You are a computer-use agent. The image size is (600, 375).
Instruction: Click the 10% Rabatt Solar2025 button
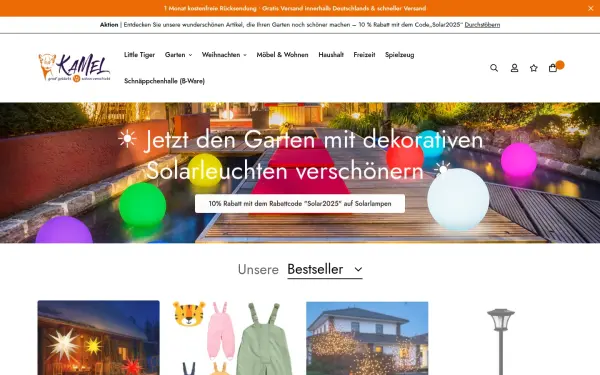(300, 204)
